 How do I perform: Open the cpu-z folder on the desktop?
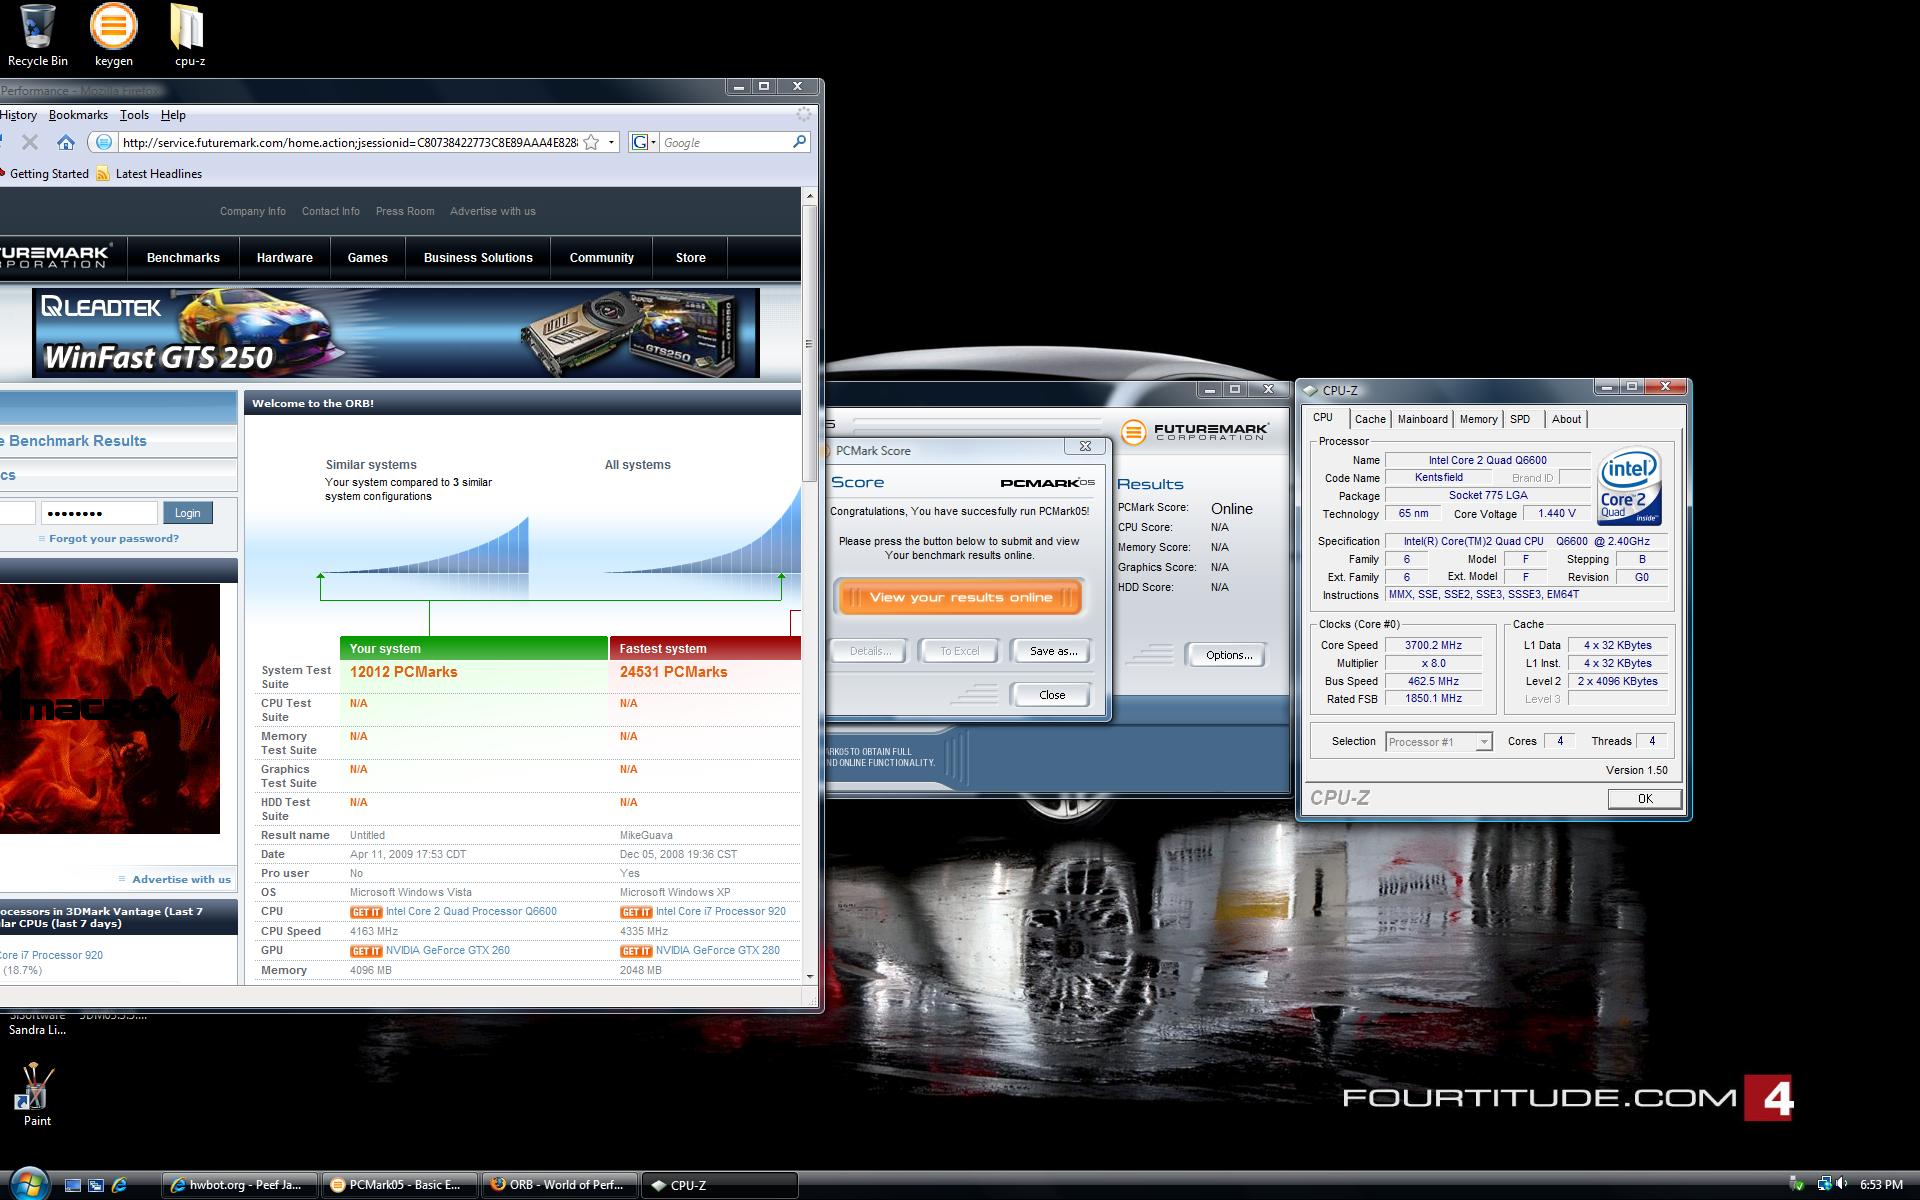click(x=189, y=35)
